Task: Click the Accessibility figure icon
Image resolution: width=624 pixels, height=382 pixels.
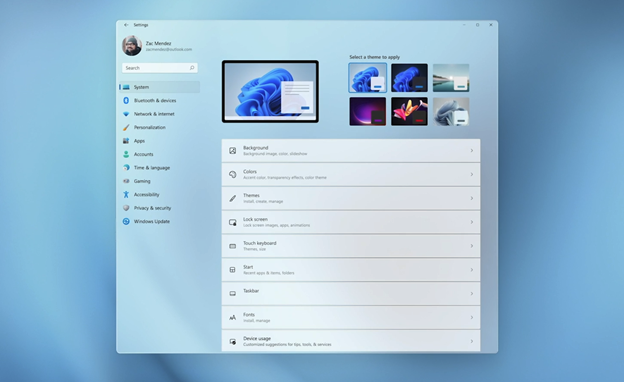Action: point(126,195)
